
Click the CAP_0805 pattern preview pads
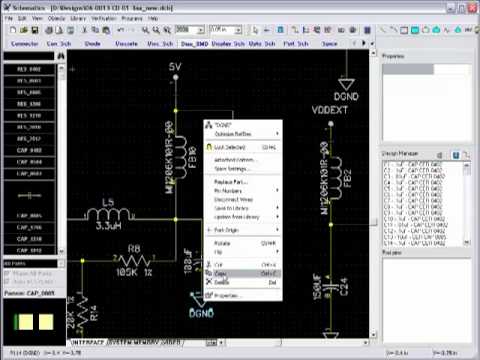click(x=34, y=322)
